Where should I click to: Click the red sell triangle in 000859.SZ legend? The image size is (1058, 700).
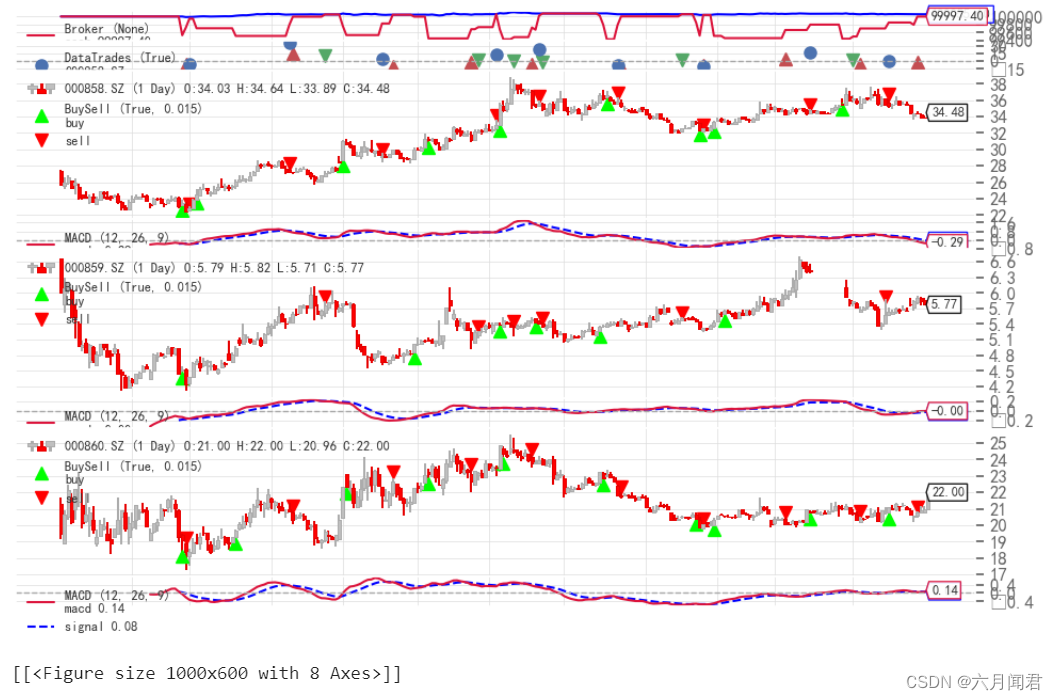42,319
